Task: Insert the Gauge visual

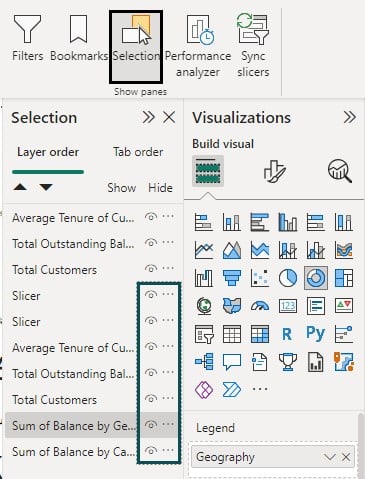Action: pos(260,306)
